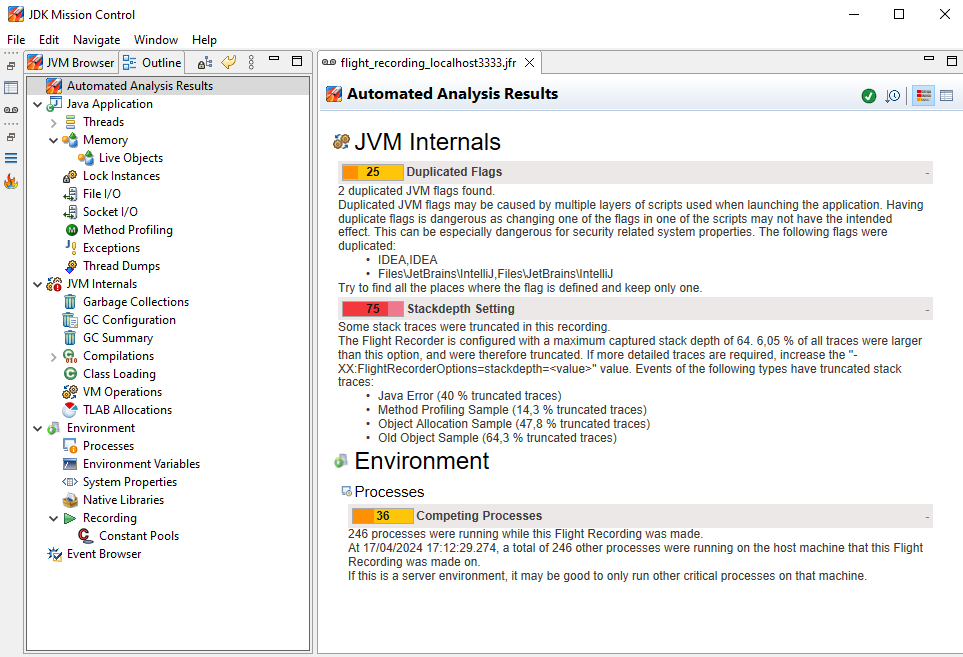Open the System Properties page
This screenshot has width=963, height=657.
(x=130, y=482)
